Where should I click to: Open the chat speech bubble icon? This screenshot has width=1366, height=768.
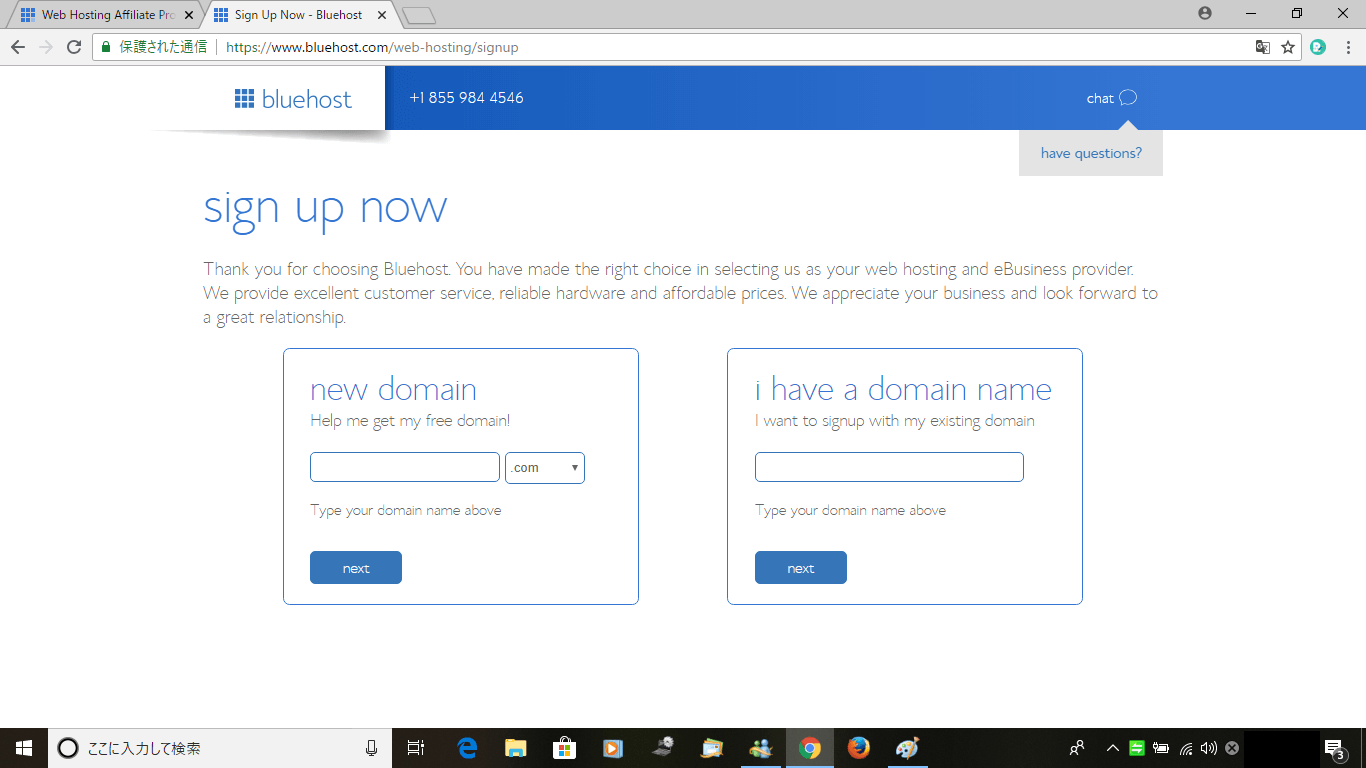point(1128,98)
